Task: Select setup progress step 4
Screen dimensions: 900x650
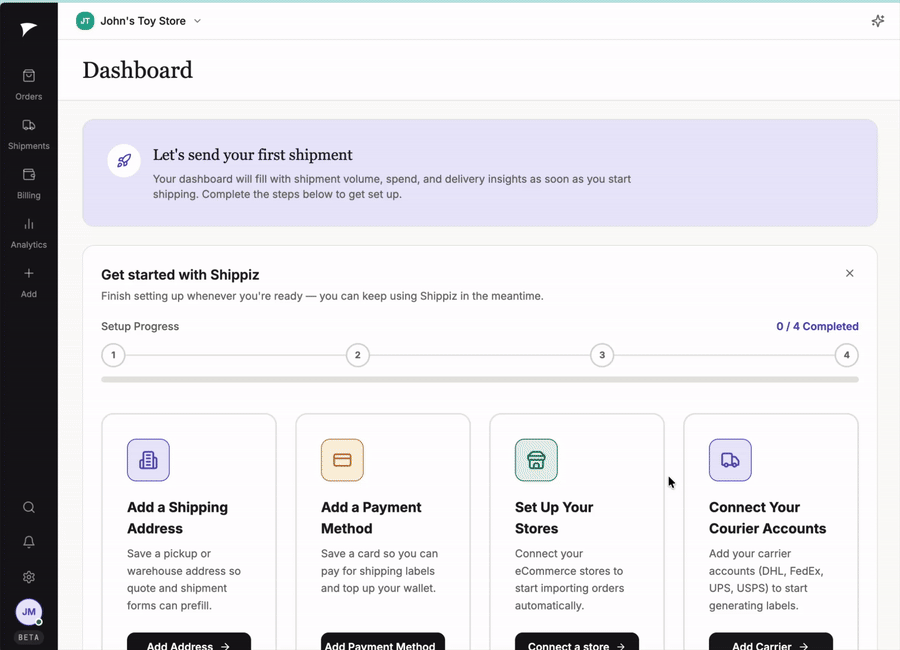Action: coord(847,355)
